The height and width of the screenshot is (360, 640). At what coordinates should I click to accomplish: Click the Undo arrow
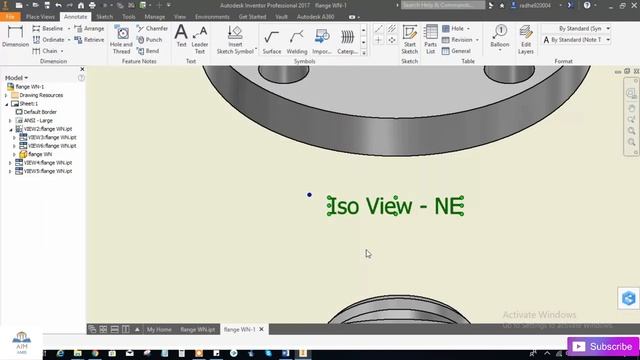(x=58, y=5)
